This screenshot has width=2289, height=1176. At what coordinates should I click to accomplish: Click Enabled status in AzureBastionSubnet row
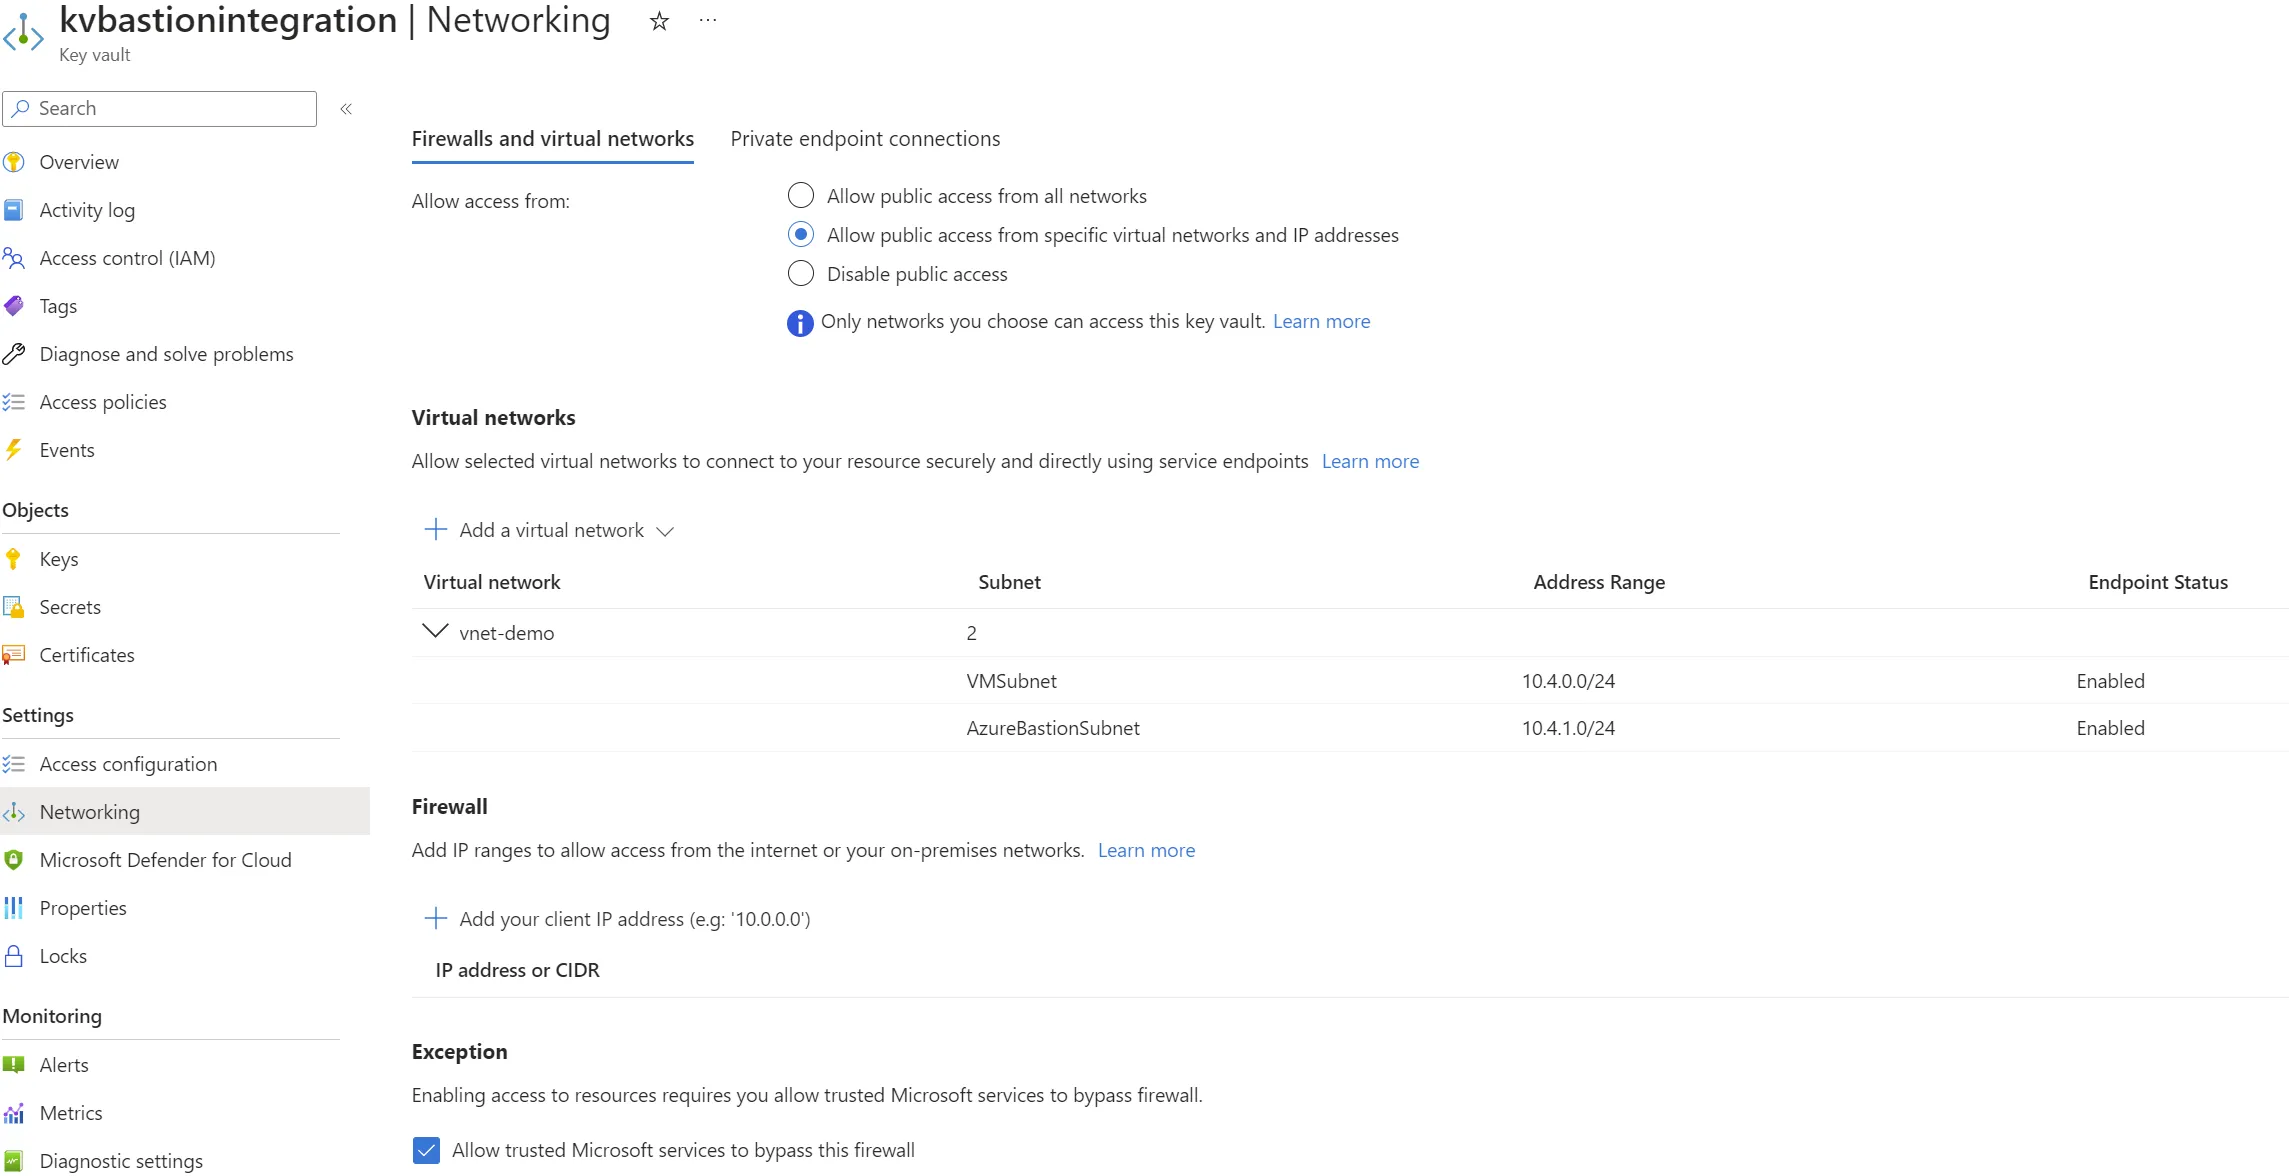pyautogui.click(x=2110, y=728)
